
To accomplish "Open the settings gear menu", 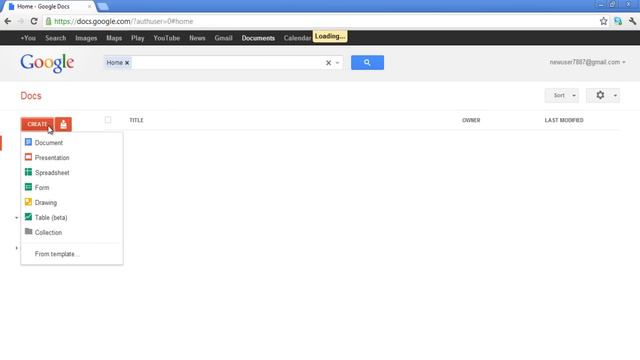I will pyautogui.click(x=603, y=96).
